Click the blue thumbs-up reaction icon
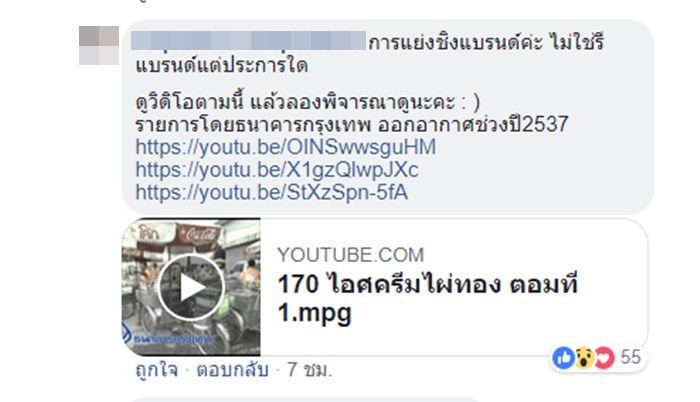Screen dimensions: 700x402 point(563,357)
